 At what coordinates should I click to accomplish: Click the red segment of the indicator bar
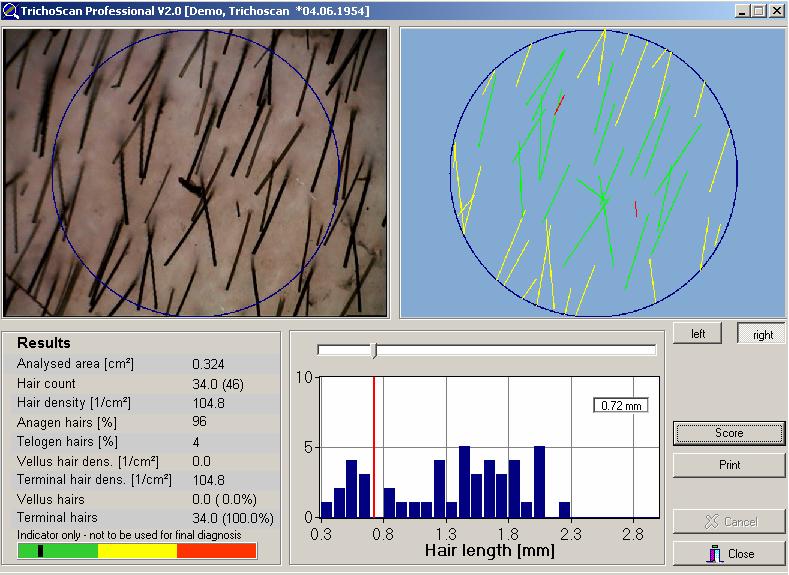coord(216,551)
